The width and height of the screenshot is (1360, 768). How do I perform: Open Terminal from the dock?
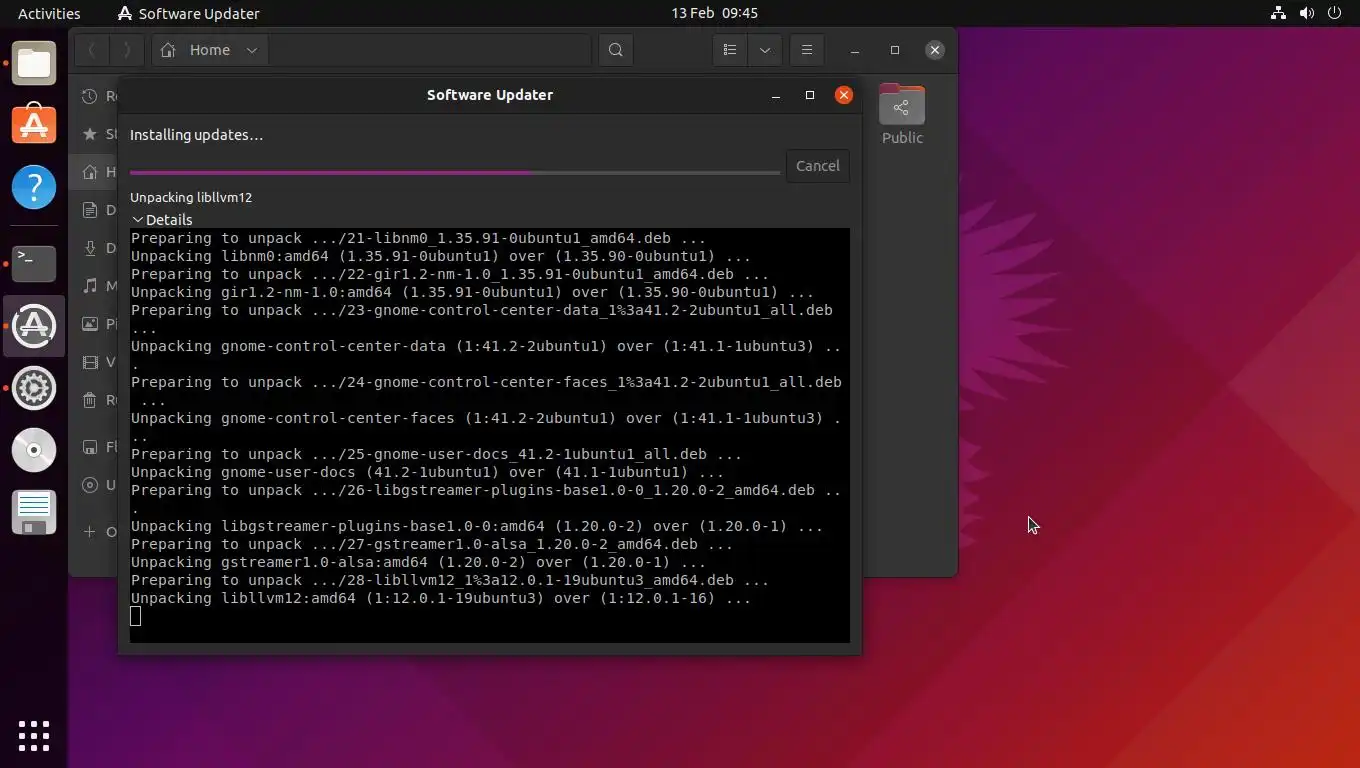coord(34,263)
